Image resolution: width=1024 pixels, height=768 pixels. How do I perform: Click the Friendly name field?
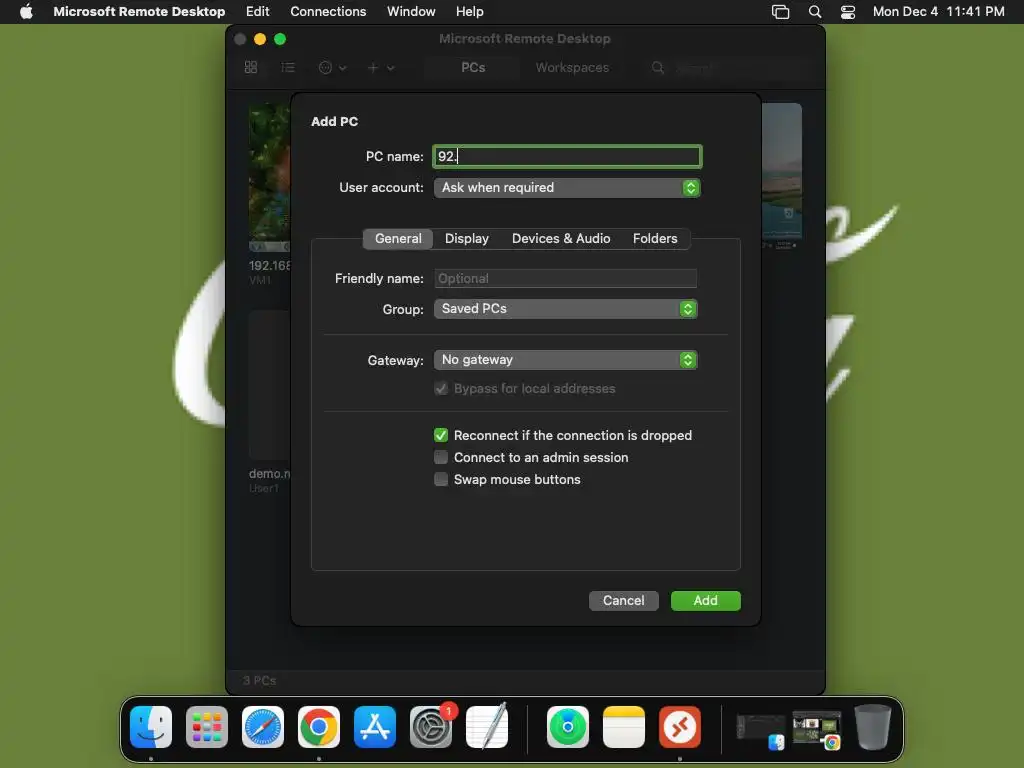(x=566, y=278)
